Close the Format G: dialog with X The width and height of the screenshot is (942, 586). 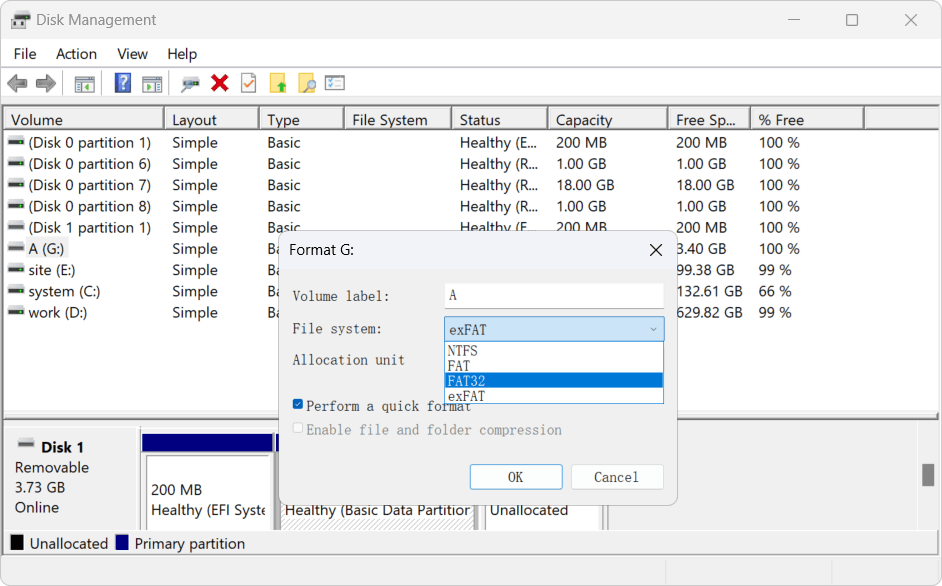tap(656, 250)
